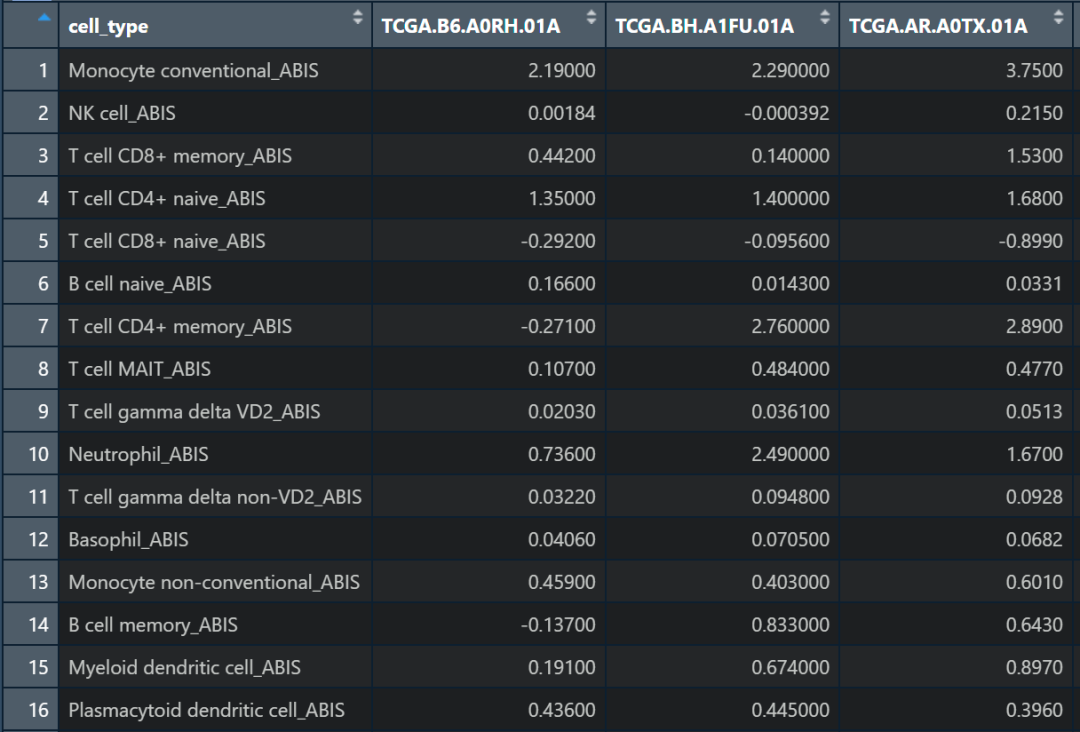
Task: Click value 0.16600 in B cell naive row
Action: (561, 284)
